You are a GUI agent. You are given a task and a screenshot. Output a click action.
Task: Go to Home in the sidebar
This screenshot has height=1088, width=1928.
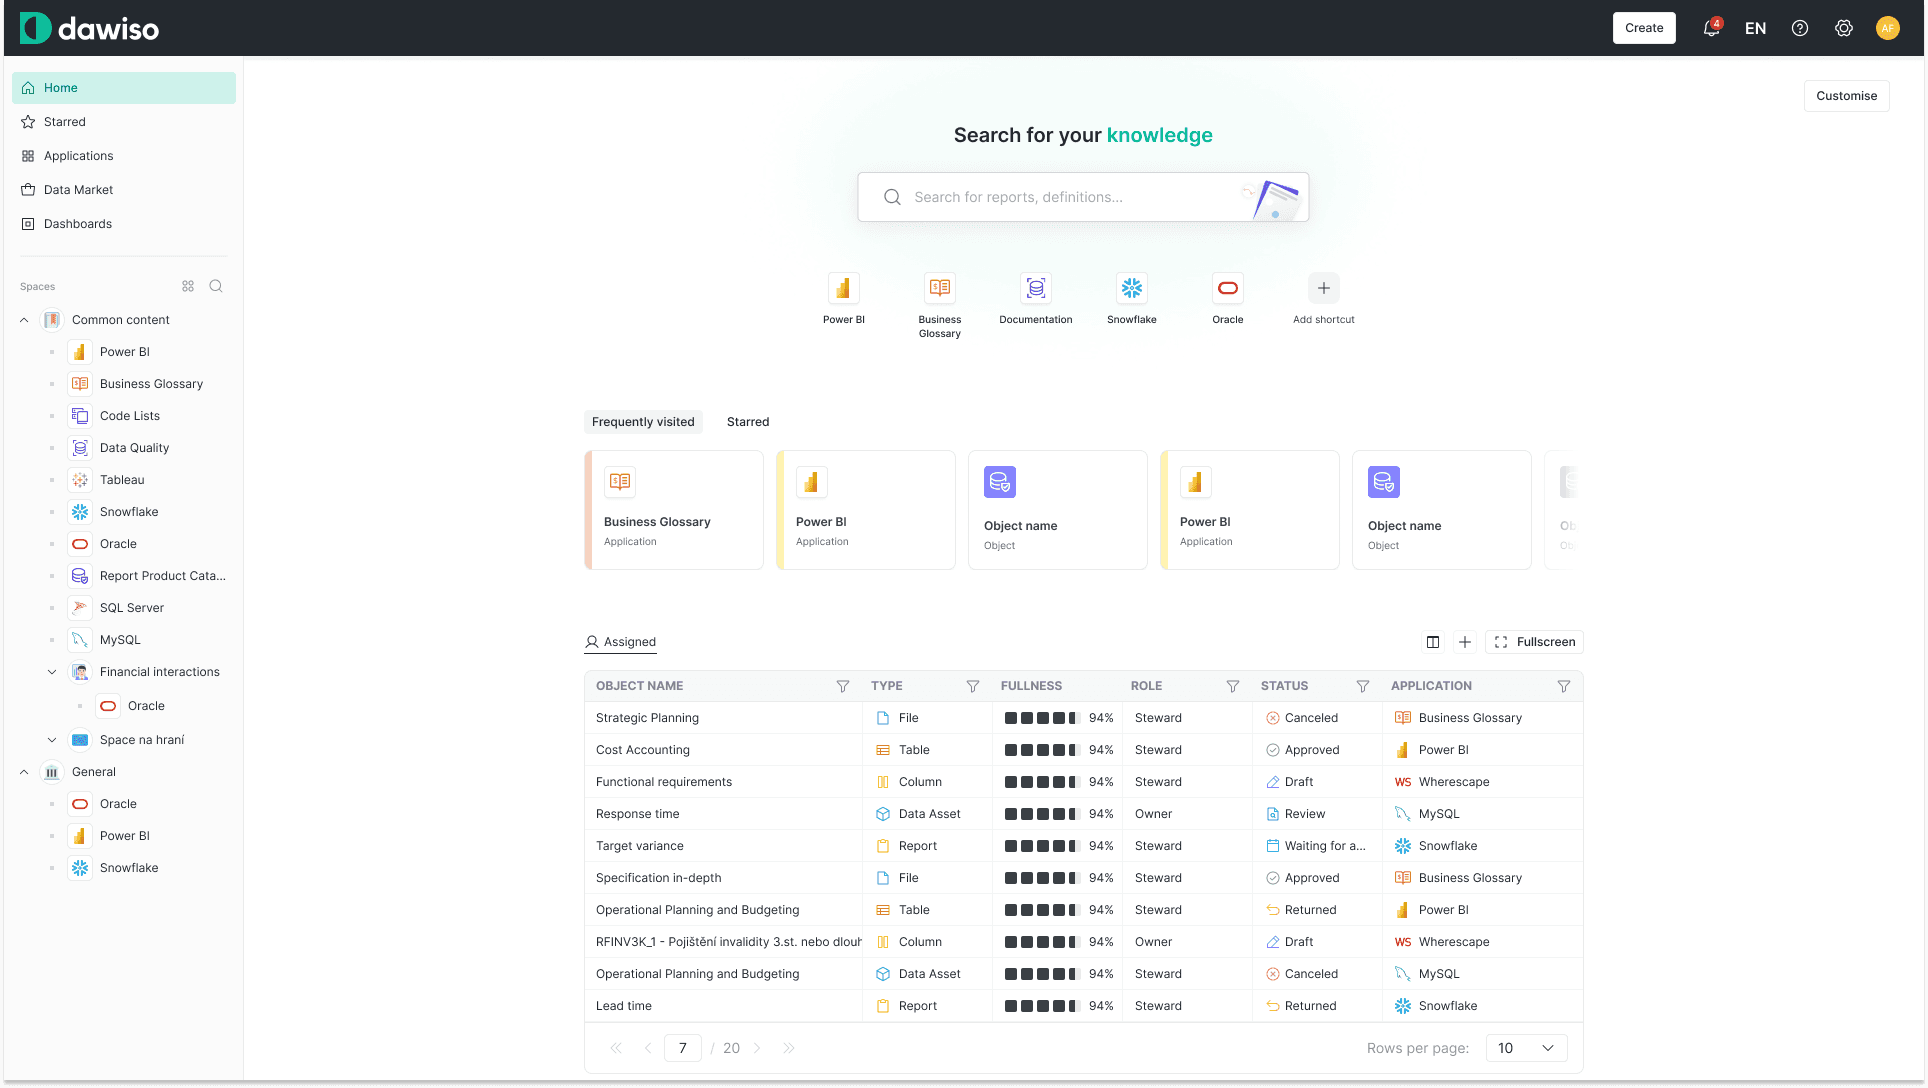point(124,88)
